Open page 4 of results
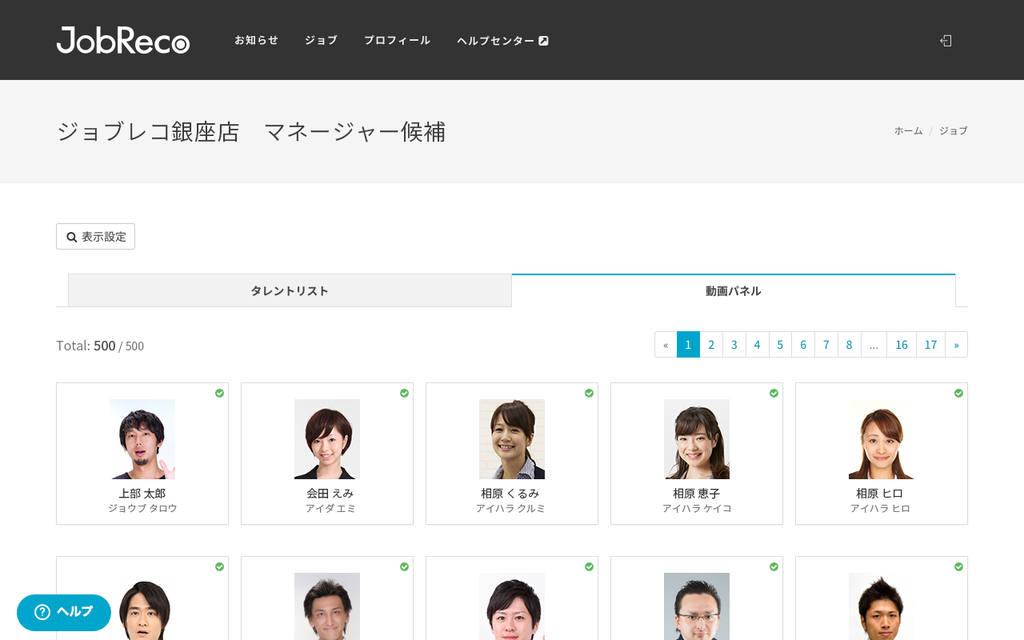Viewport: 1024px width, 640px height. click(x=757, y=345)
